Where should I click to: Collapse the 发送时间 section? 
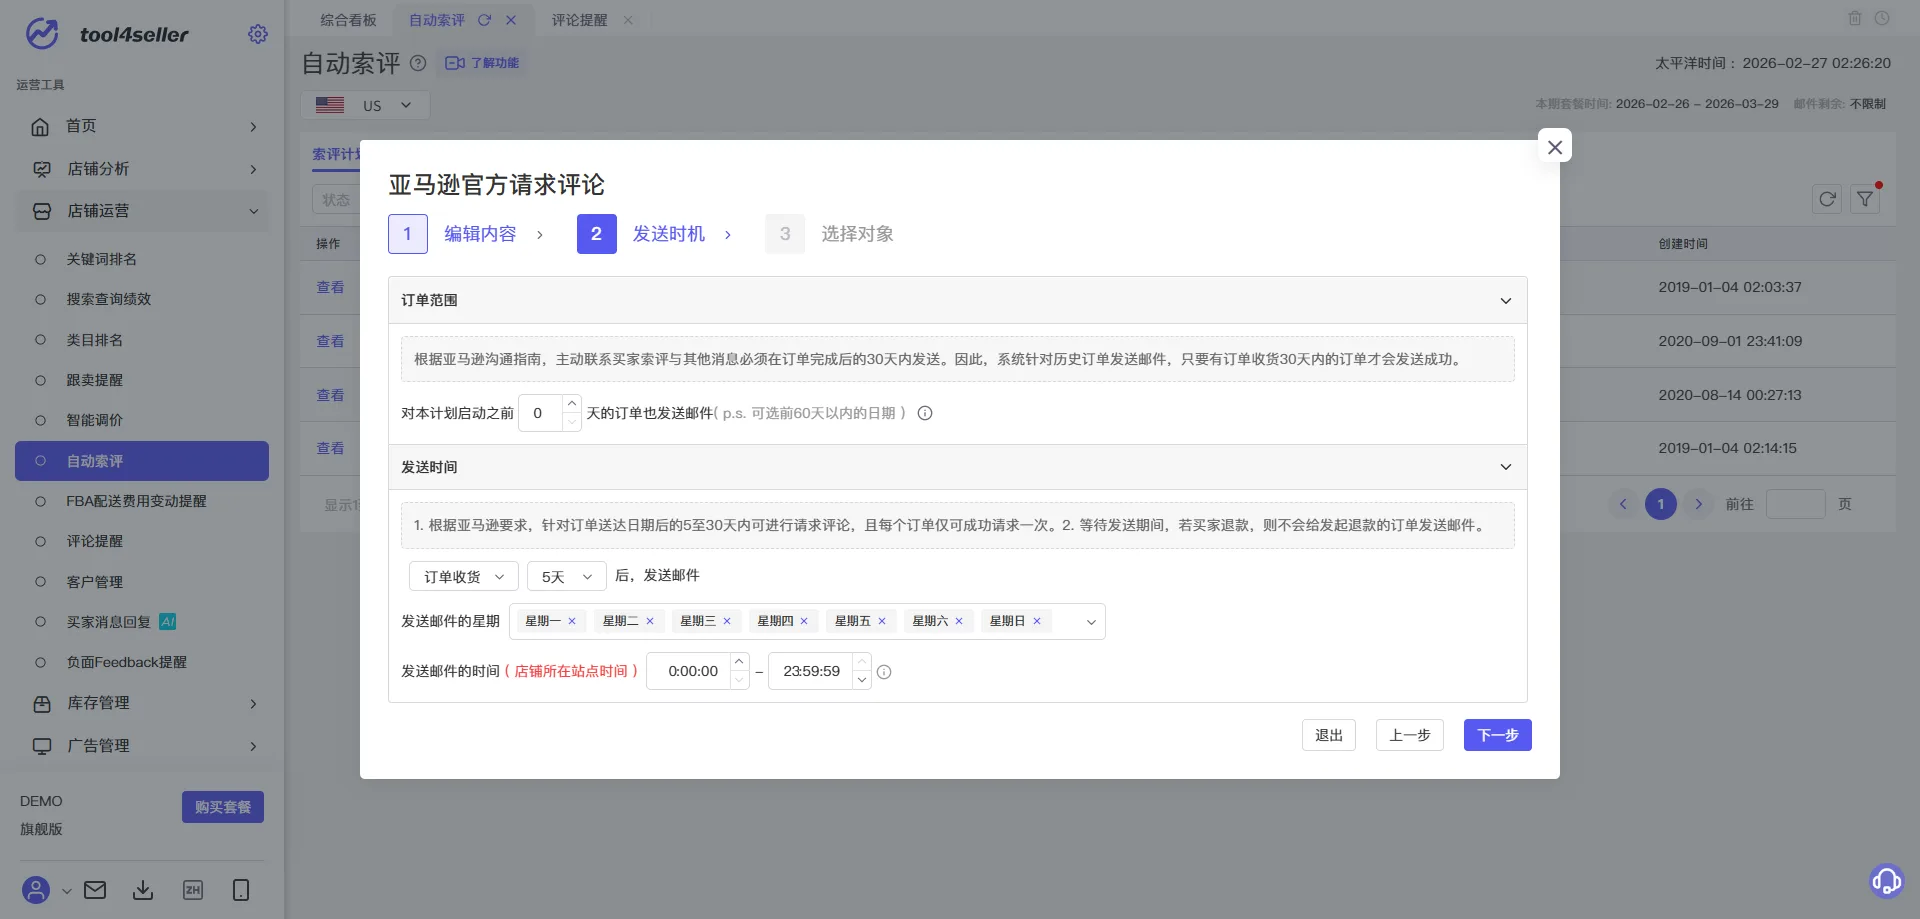[x=1505, y=467]
